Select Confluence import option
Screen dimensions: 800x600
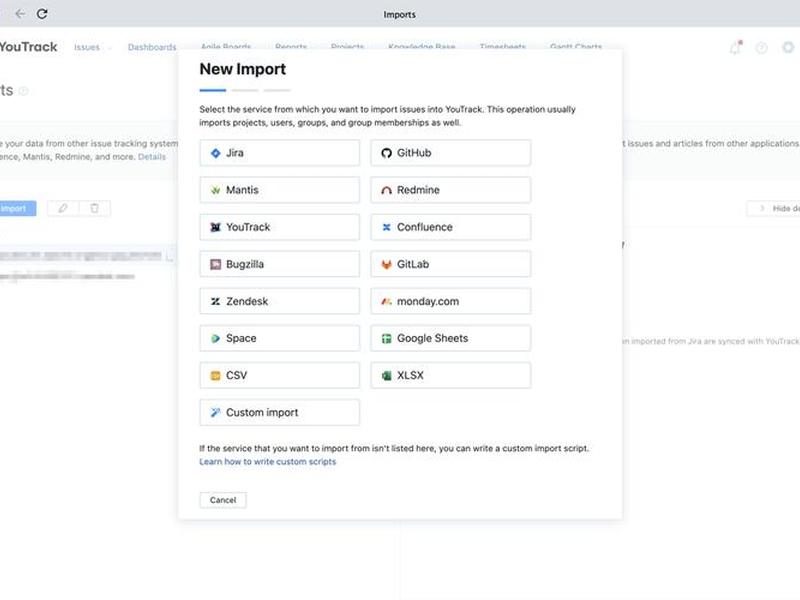pos(451,227)
